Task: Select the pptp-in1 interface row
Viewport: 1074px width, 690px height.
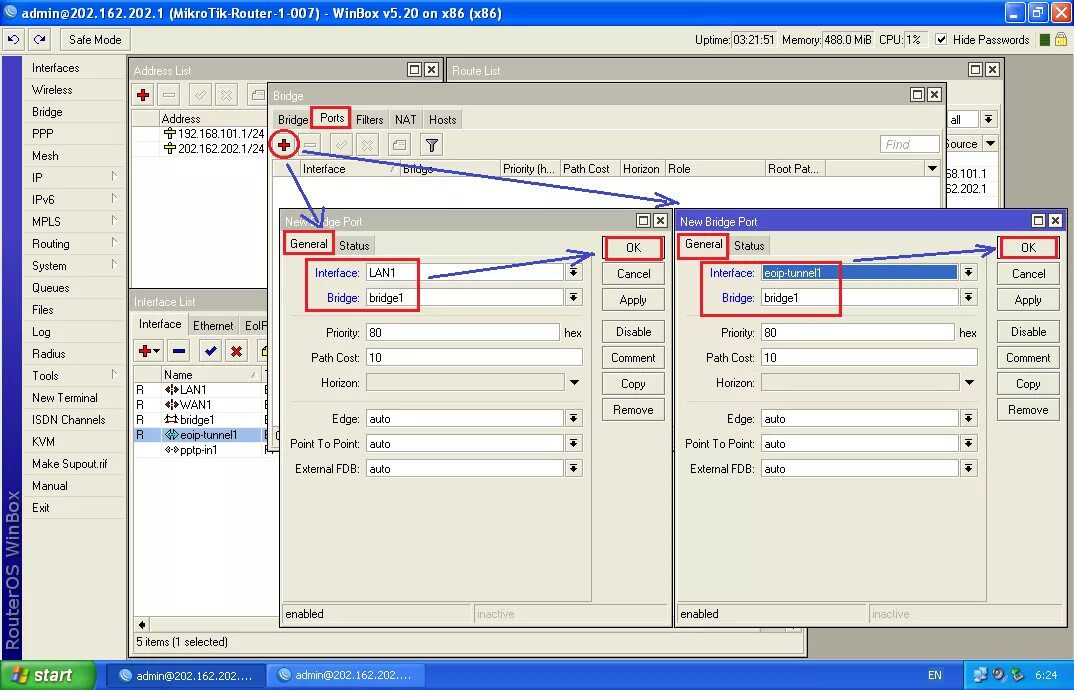Action: pos(199,449)
